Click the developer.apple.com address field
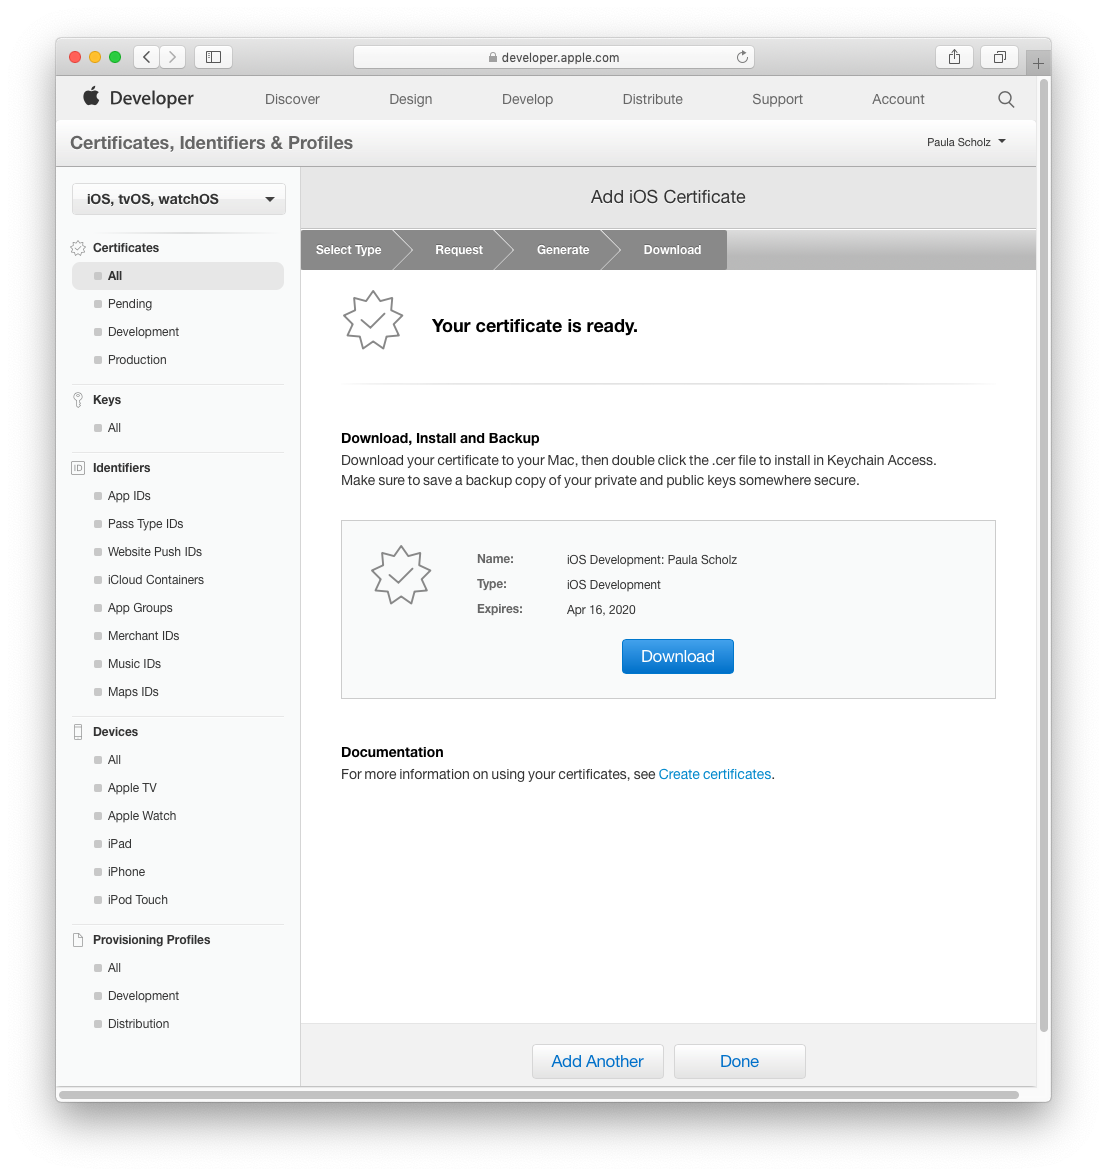This screenshot has height=1176, width=1107. coord(554,57)
